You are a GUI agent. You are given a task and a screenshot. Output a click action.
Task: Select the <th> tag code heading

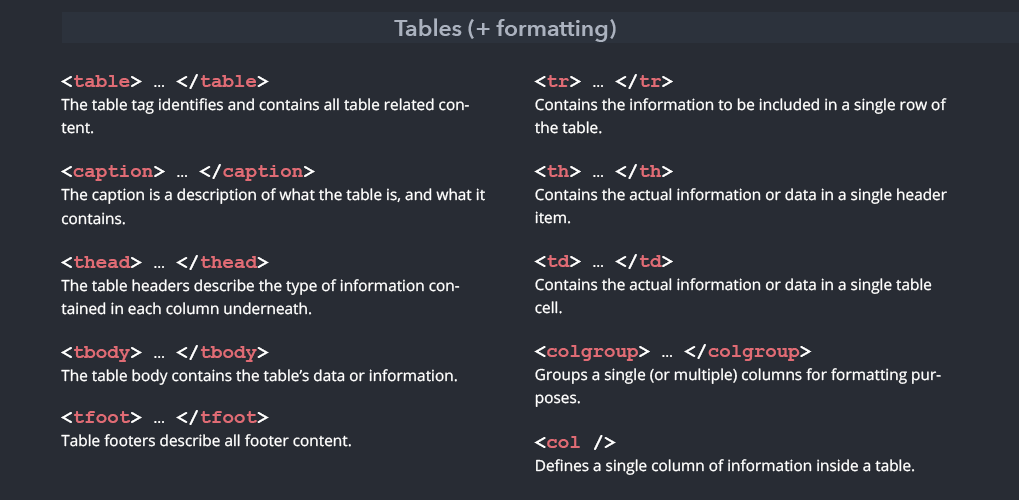coord(604,172)
